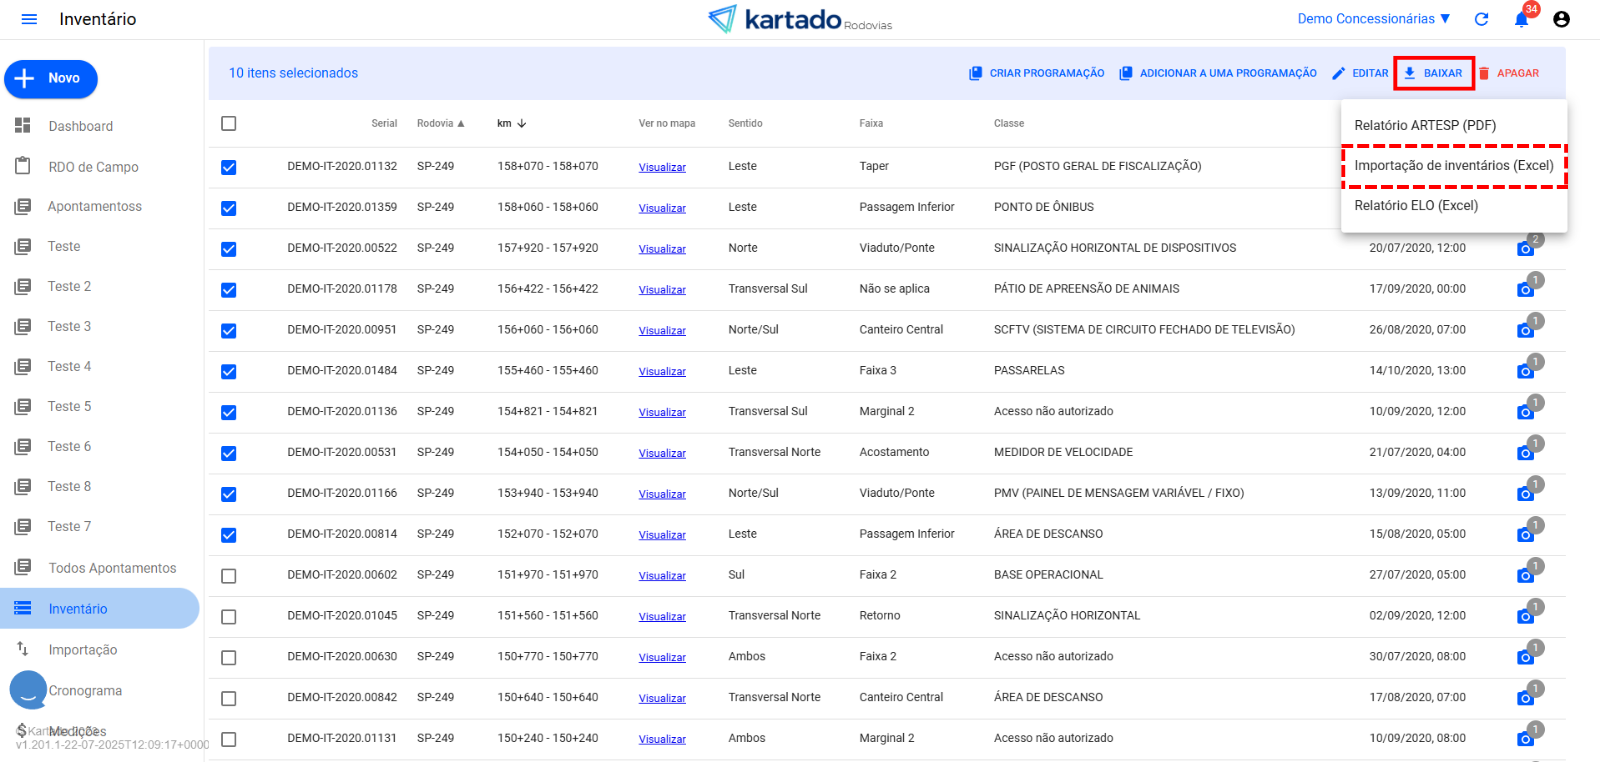This screenshot has height=762, width=1600.
Task: Click the refresh icon in header
Action: pos(1481,19)
